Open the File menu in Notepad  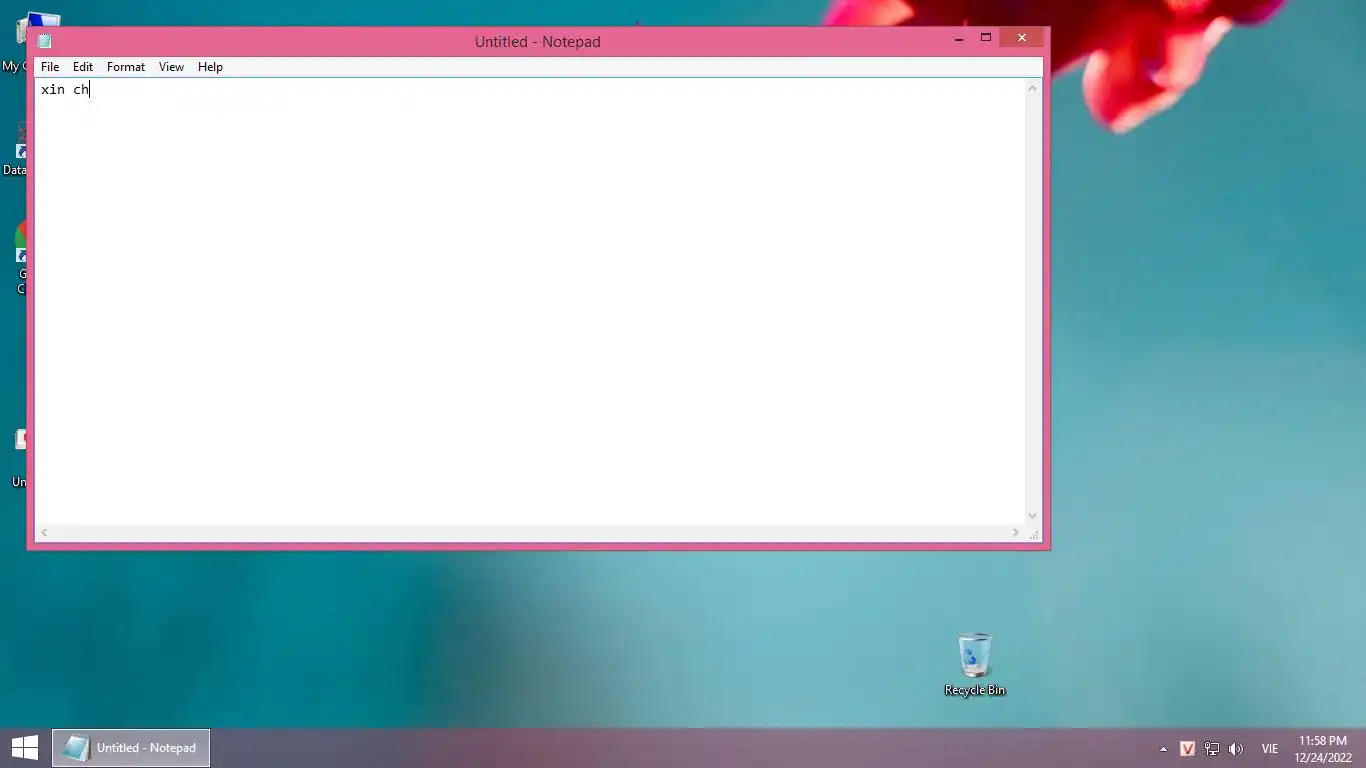click(x=50, y=67)
